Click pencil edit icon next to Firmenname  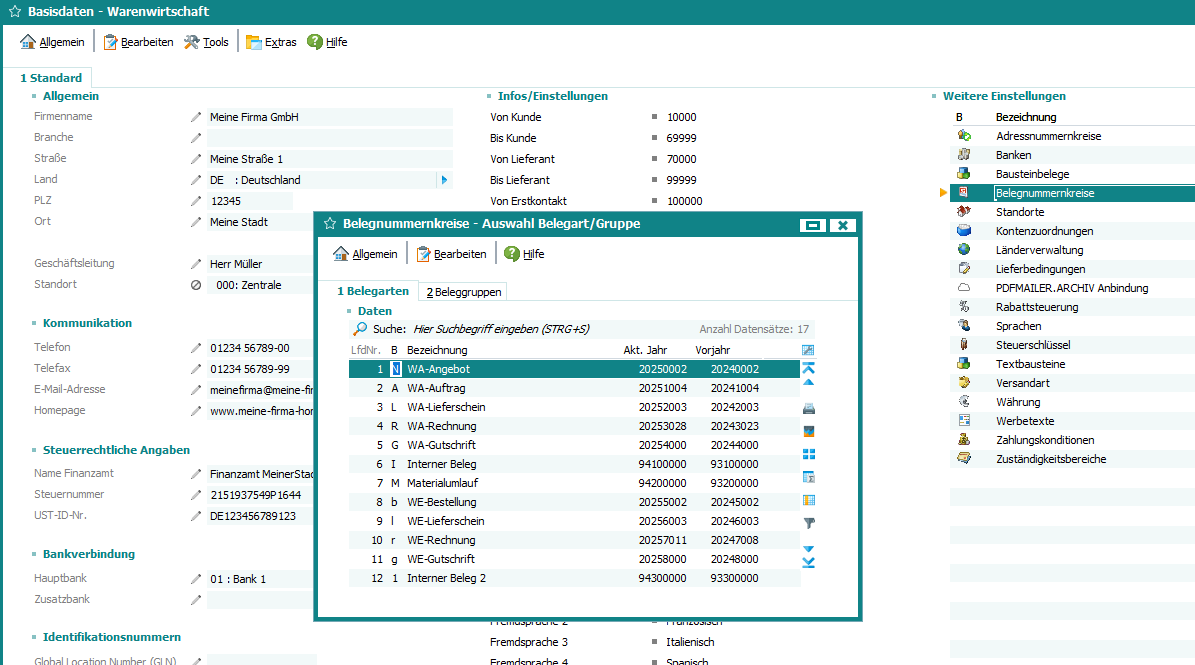point(196,117)
